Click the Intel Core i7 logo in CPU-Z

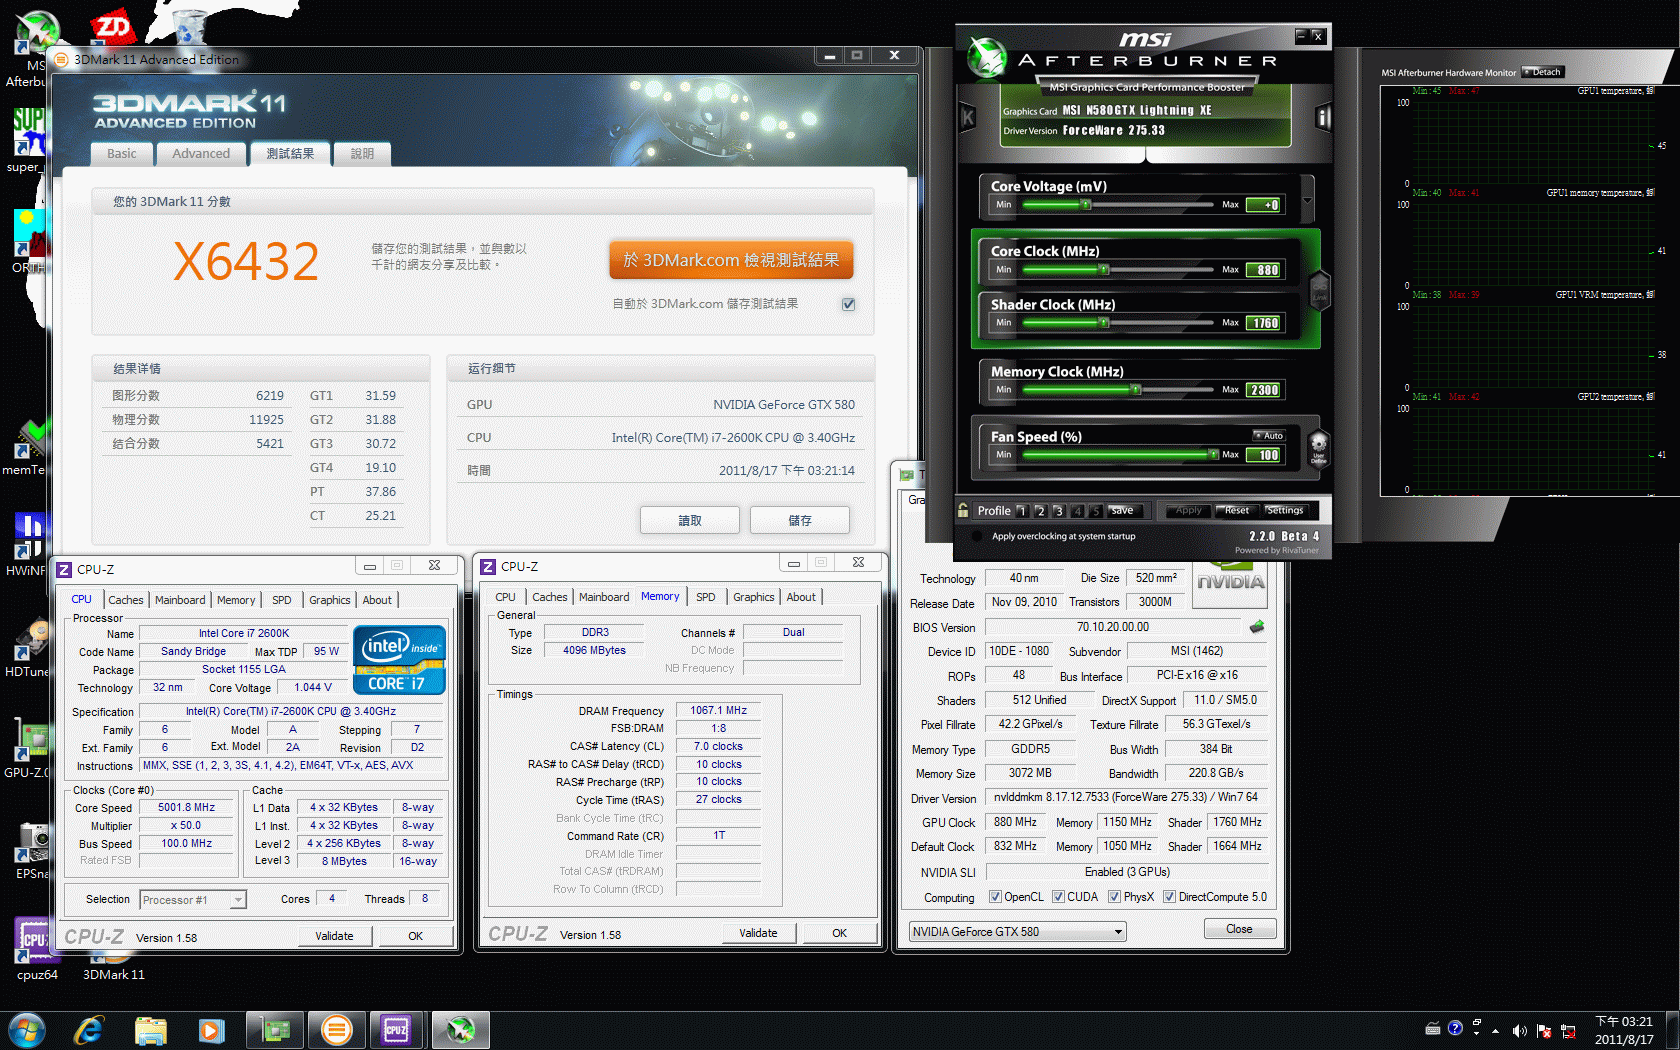point(399,659)
